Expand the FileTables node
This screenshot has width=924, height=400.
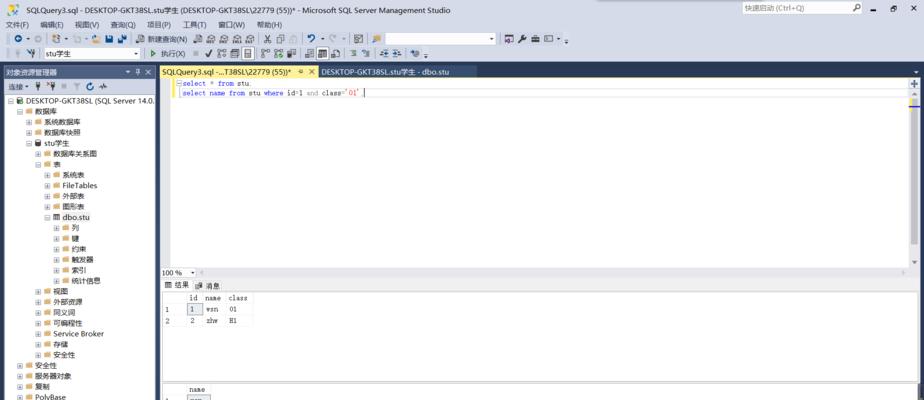48,186
